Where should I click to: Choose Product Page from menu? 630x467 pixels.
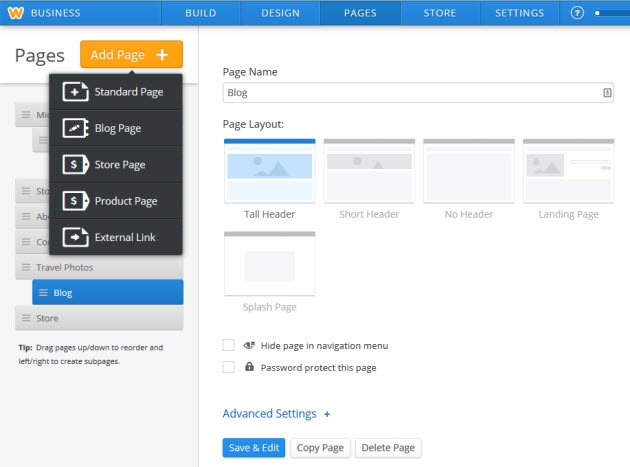click(116, 201)
